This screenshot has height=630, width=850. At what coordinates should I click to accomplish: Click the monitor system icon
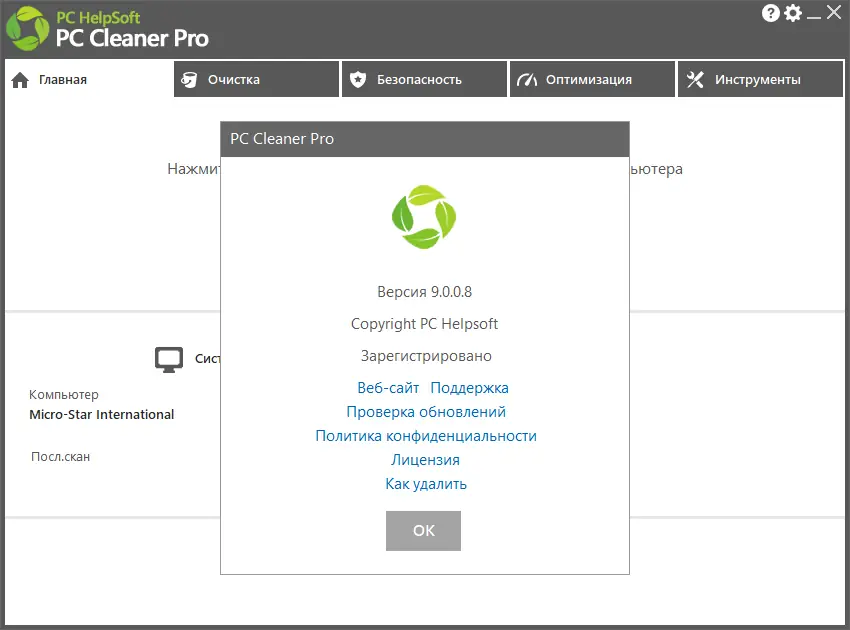click(169, 360)
